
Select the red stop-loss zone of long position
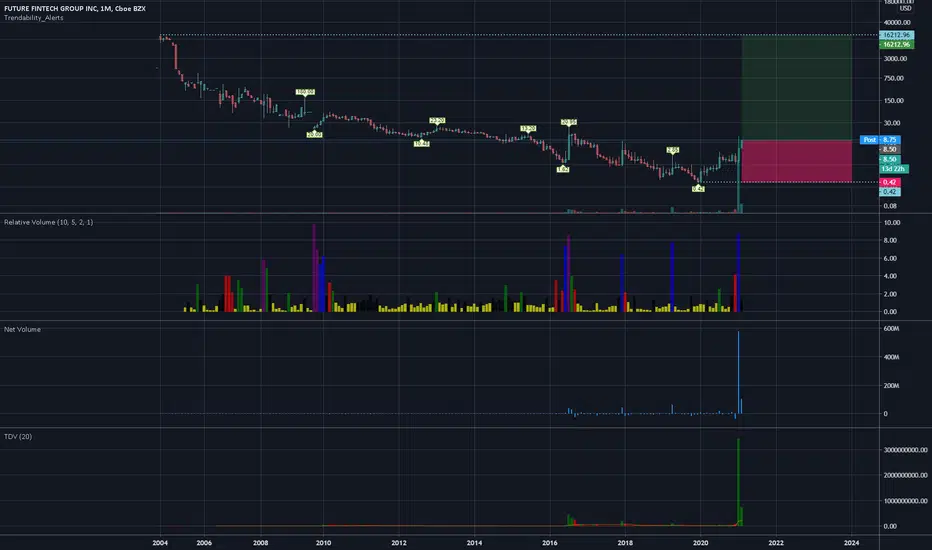click(x=796, y=161)
